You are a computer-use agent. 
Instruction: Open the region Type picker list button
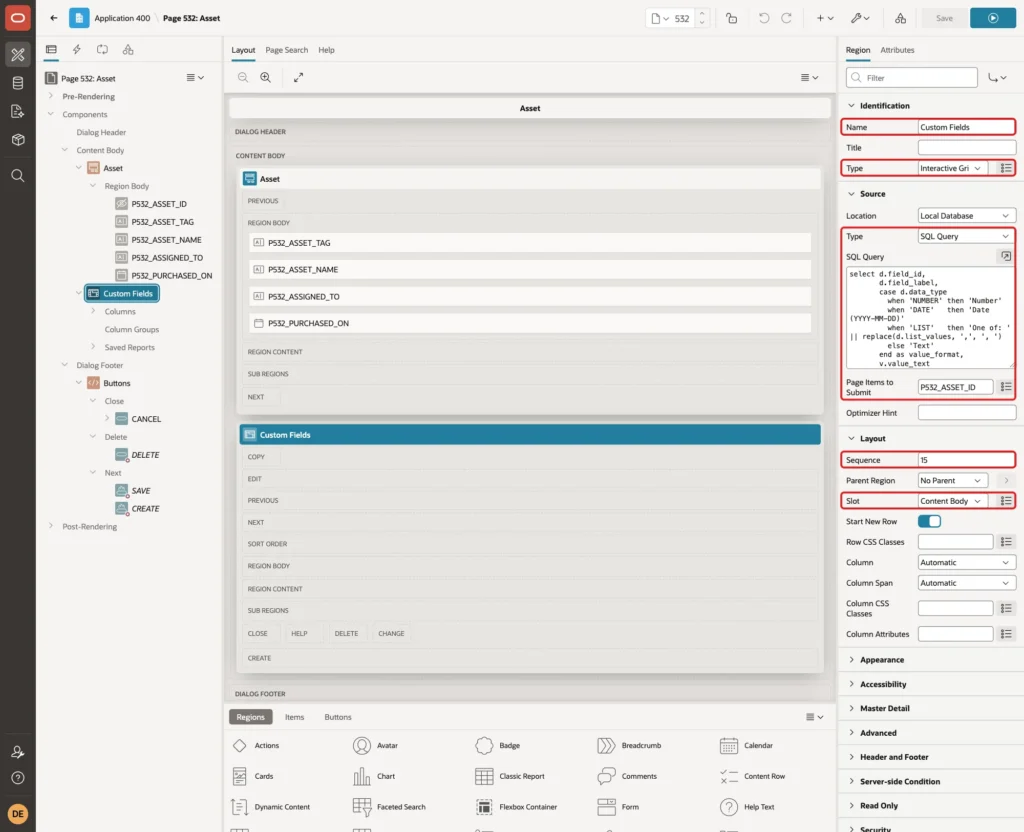pyautogui.click(x=1006, y=168)
